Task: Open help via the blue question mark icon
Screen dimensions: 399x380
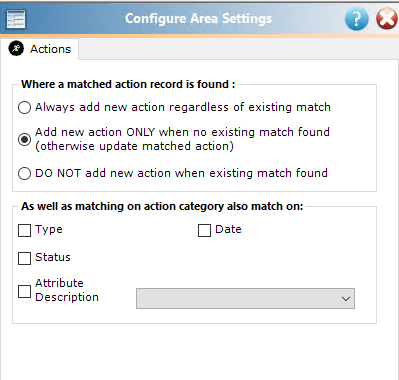Action: tap(356, 19)
